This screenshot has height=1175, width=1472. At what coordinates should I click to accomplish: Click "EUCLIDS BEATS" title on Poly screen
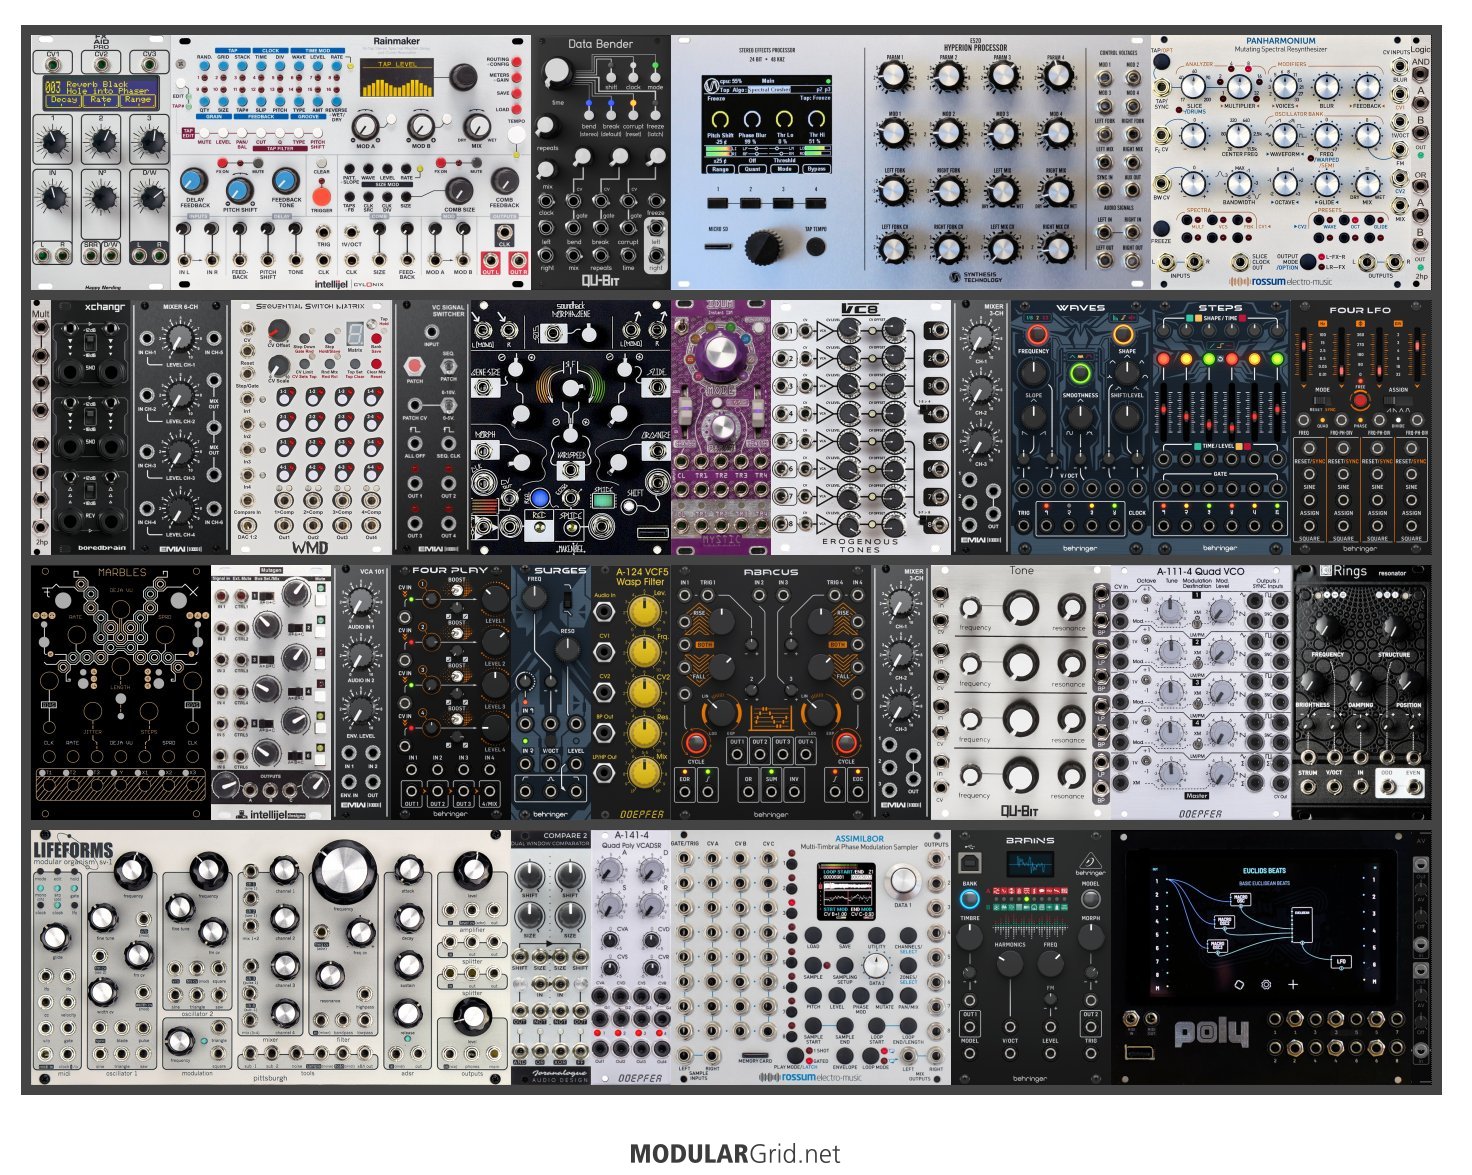[1264, 871]
